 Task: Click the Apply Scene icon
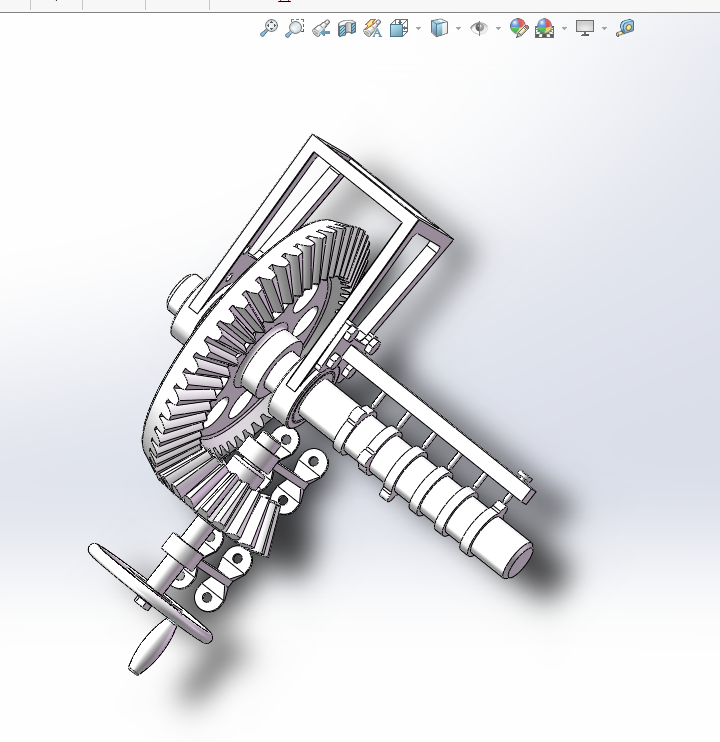click(x=544, y=28)
